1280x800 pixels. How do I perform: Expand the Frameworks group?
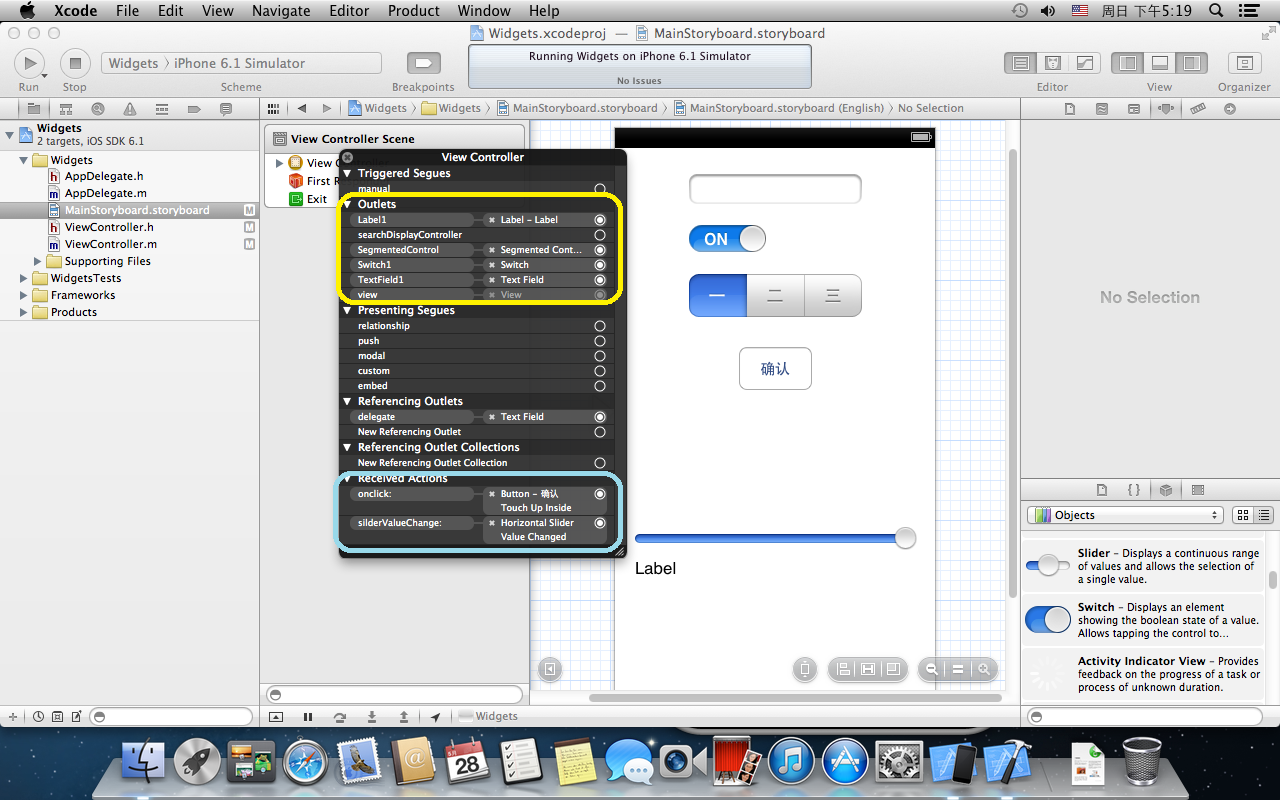point(24,295)
